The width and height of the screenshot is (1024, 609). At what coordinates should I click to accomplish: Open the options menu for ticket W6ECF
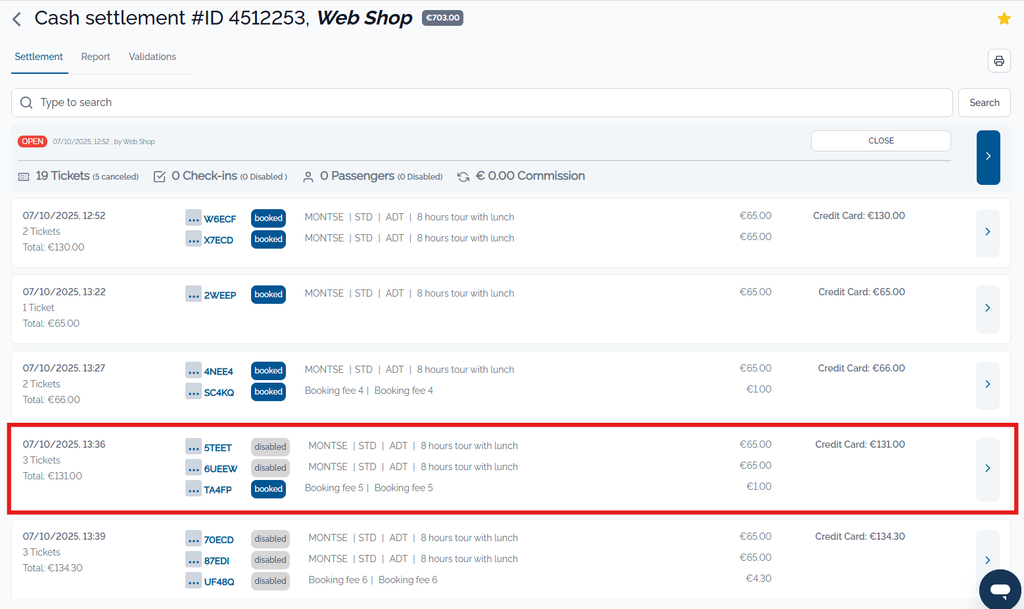[x=193, y=218]
